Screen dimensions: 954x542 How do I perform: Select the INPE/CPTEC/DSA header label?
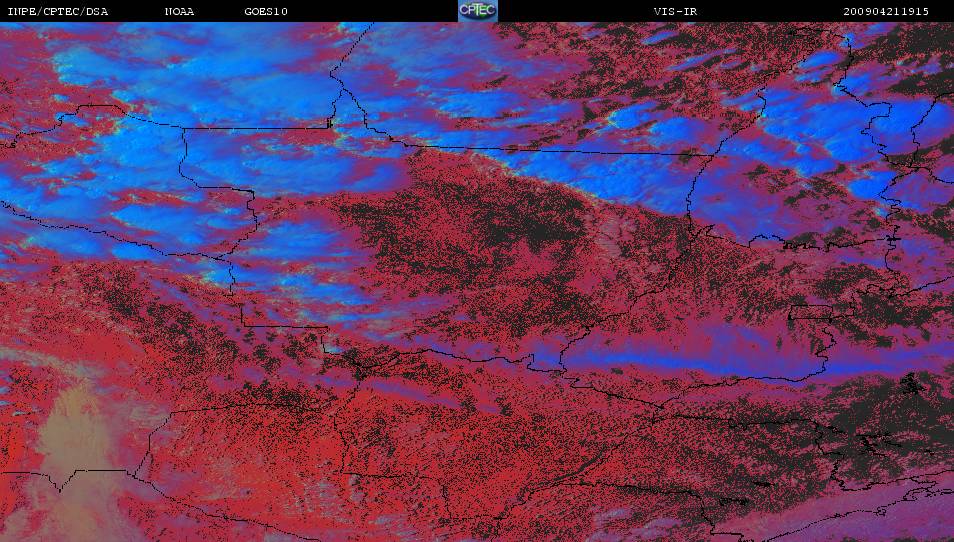(x=58, y=12)
